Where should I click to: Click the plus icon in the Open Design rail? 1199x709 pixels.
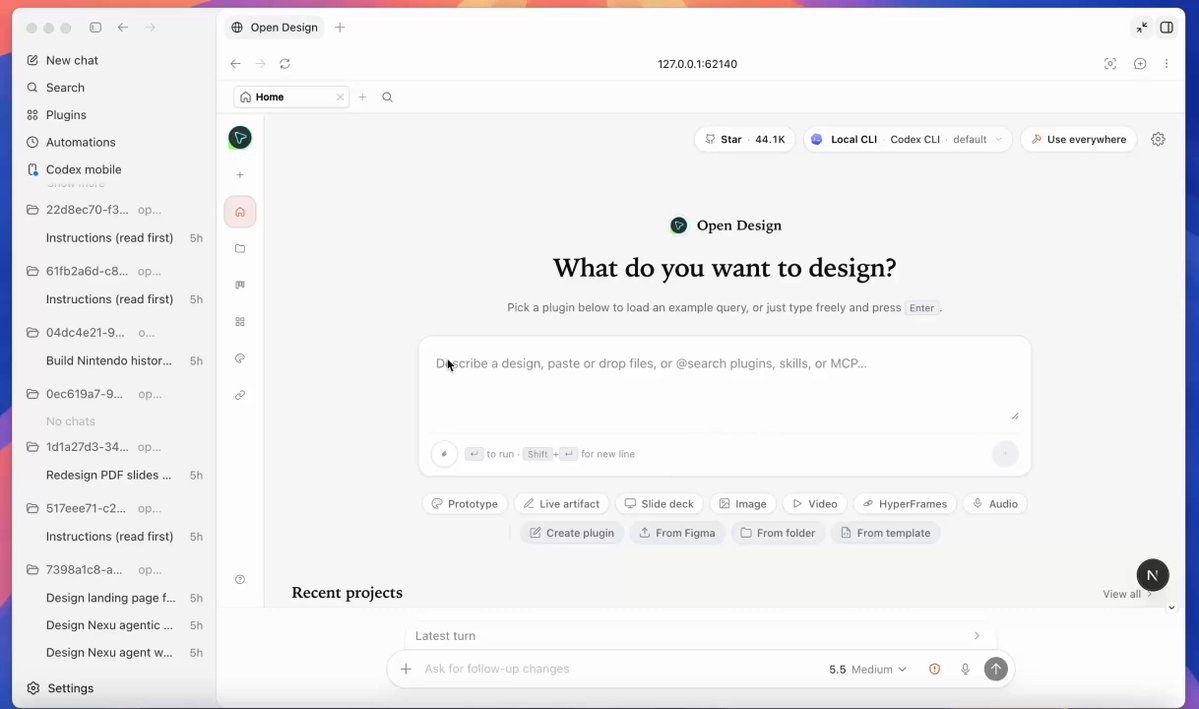[240, 175]
